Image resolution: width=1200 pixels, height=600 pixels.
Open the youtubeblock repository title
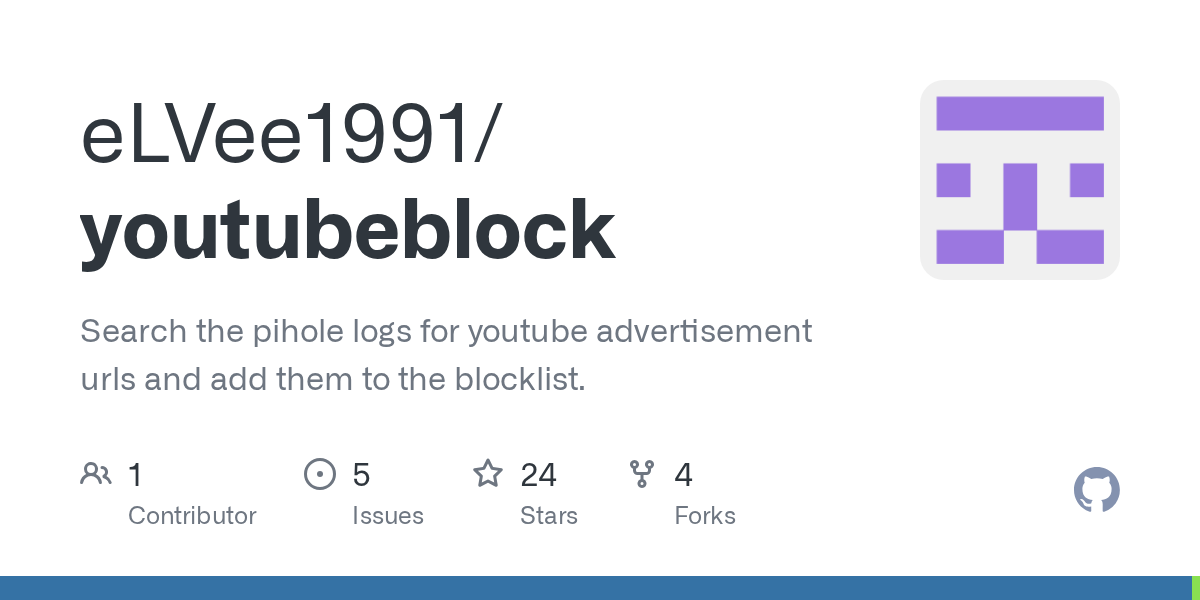coord(347,230)
